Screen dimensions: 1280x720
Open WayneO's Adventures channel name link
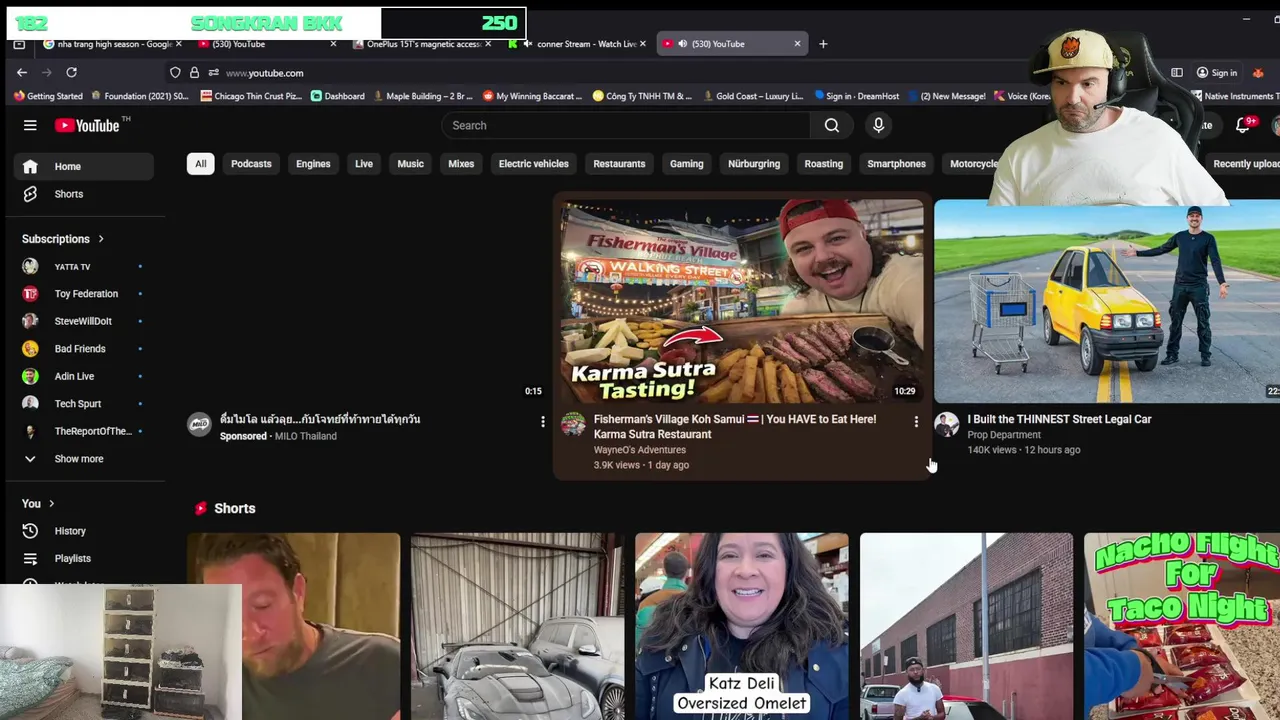point(640,450)
